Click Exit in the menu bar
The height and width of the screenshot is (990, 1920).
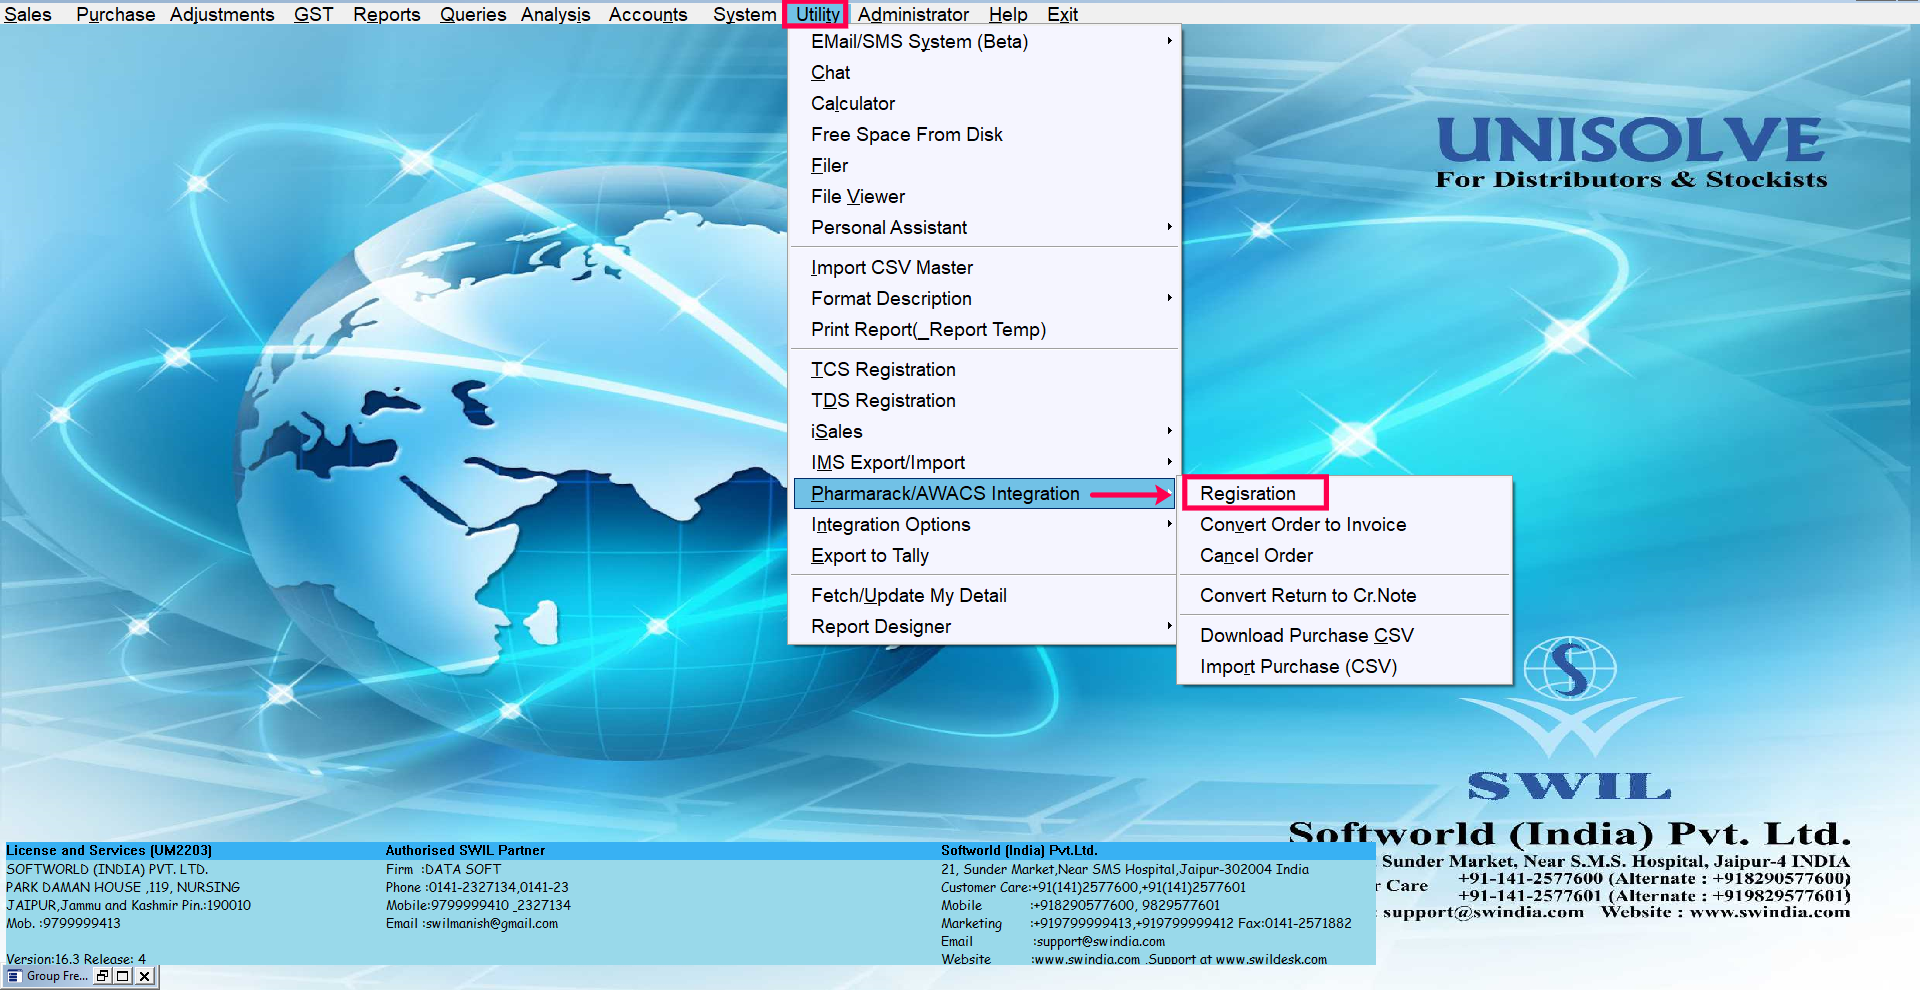pos(1062,14)
